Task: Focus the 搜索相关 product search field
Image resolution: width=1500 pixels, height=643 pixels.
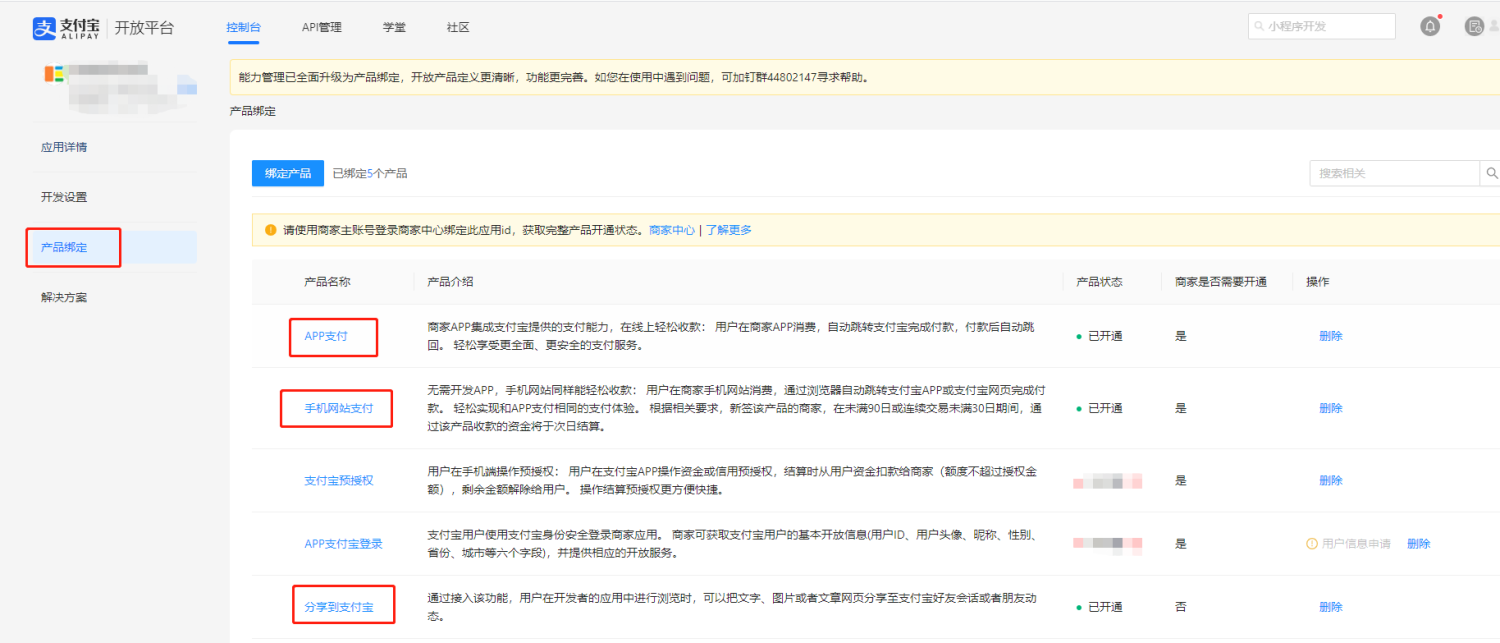Action: click(1395, 173)
